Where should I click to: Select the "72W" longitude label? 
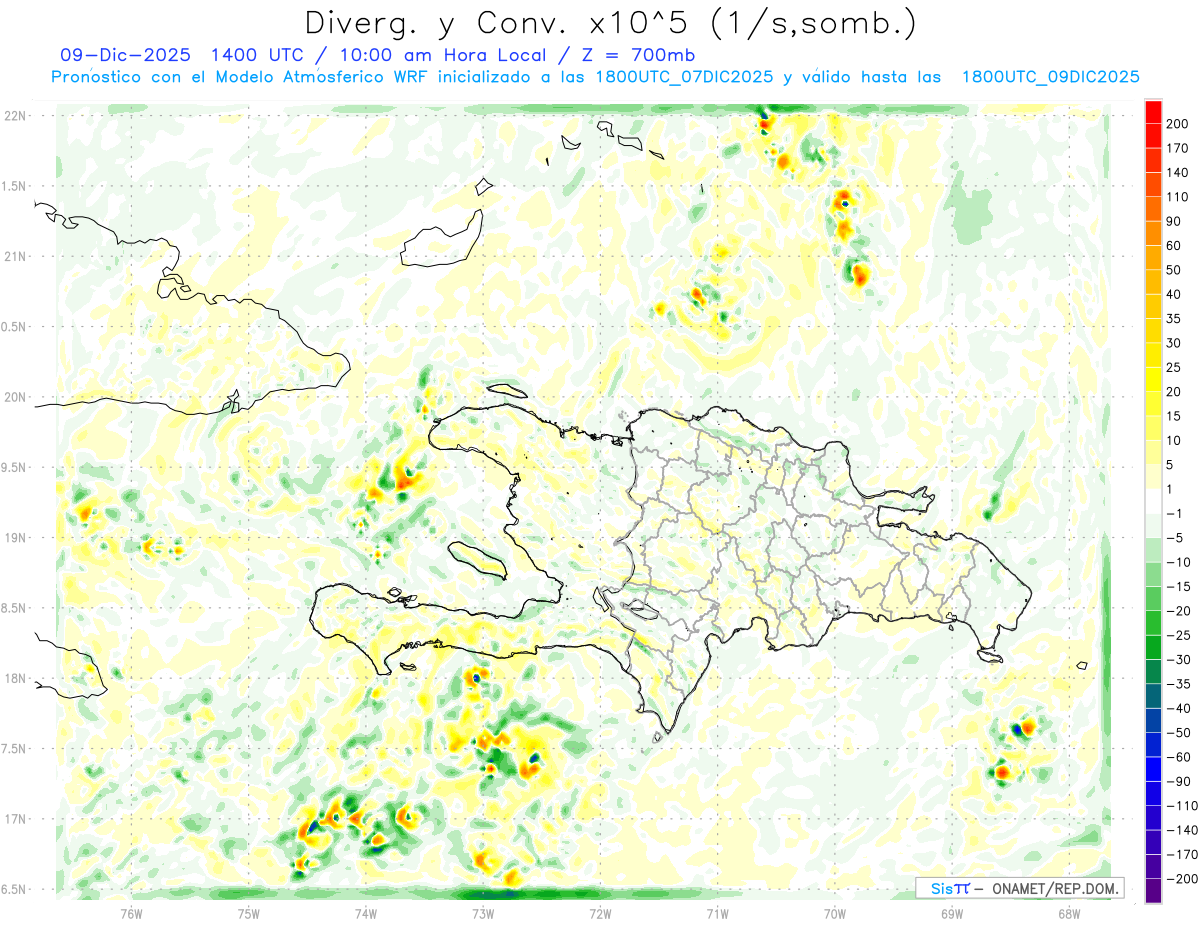600,913
